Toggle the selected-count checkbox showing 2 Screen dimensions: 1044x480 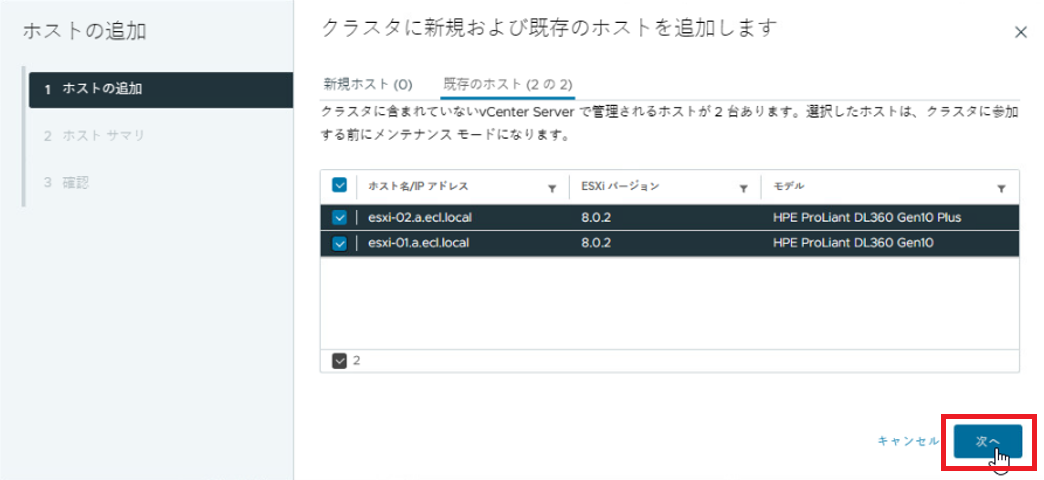[340, 360]
